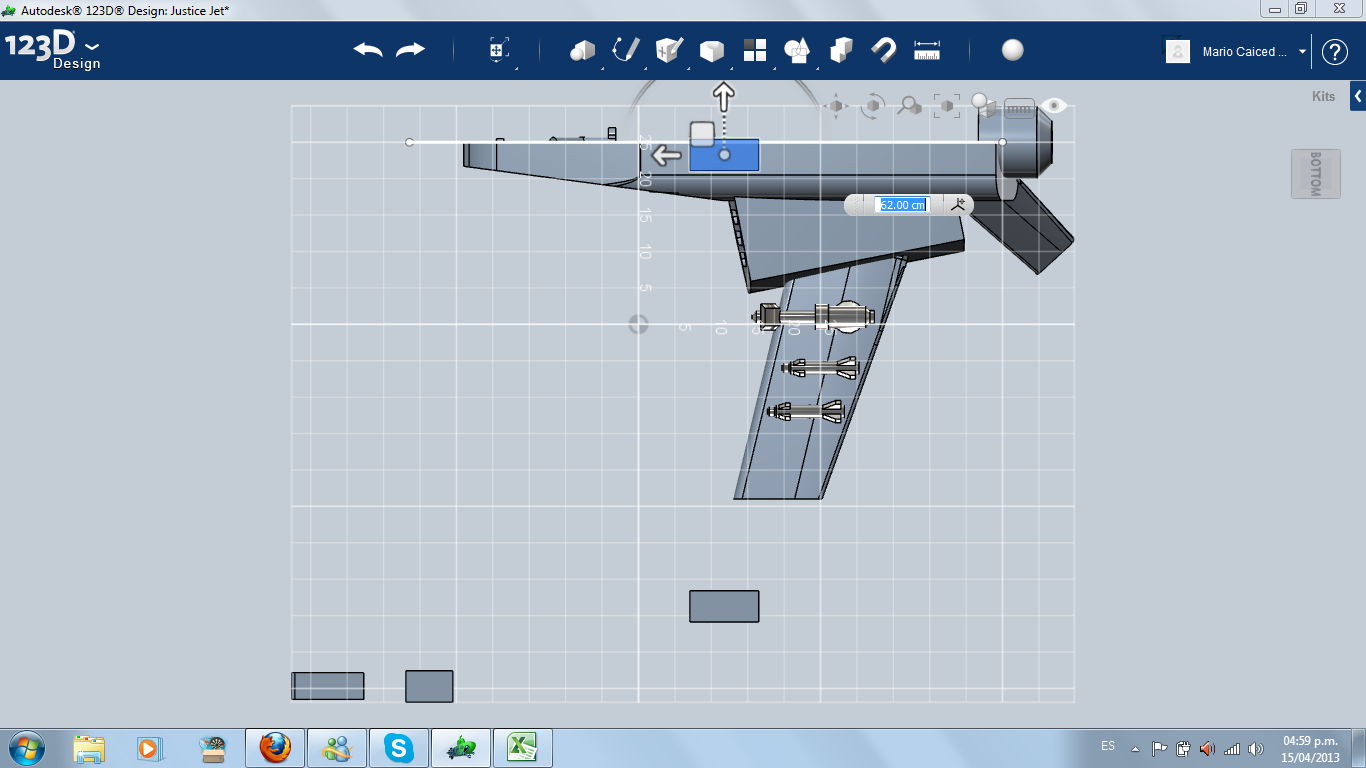Select the Combine tool

(841, 50)
